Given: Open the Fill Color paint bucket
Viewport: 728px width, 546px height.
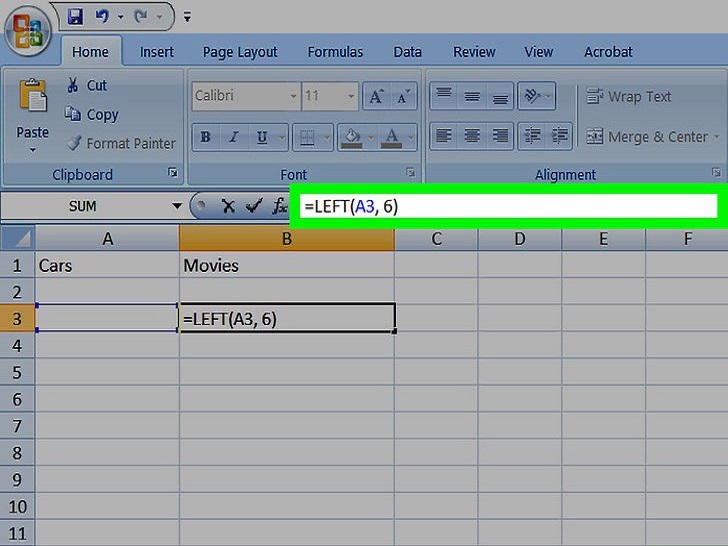Looking at the screenshot, I should tap(351, 137).
